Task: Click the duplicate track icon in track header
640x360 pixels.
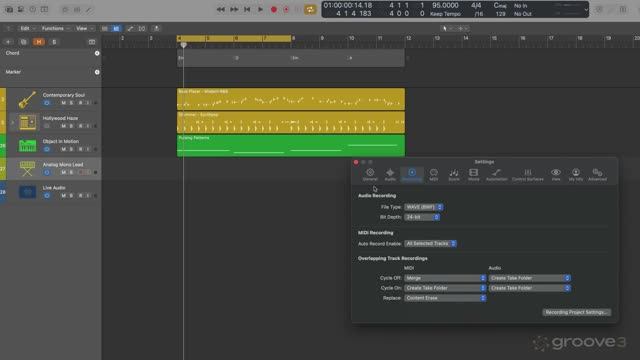Action: point(23,42)
